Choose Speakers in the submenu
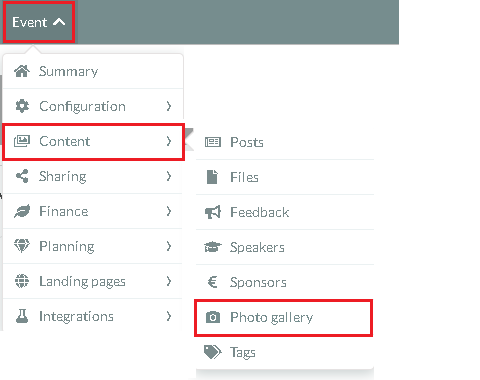 click(285, 247)
